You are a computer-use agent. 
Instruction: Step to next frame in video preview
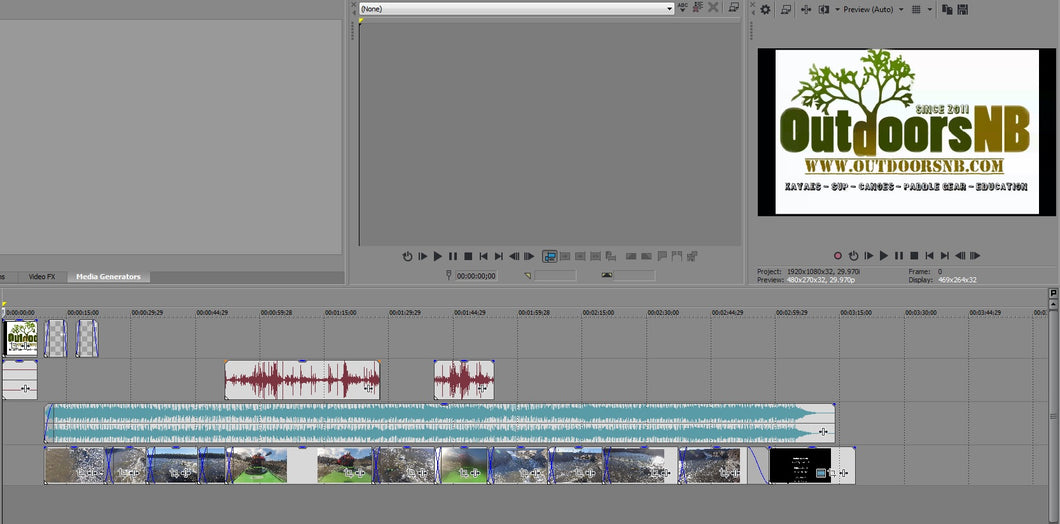(975, 256)
